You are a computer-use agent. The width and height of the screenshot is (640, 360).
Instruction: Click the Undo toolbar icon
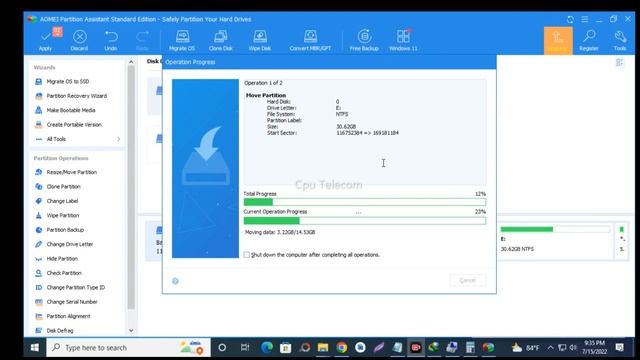(111, 40)
